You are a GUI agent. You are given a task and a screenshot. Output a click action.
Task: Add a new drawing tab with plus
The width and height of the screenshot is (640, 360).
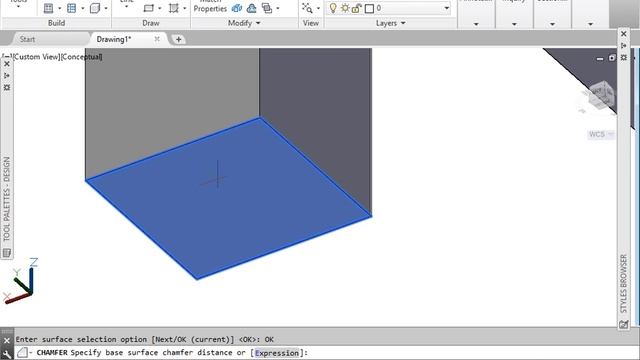point(178,40)
